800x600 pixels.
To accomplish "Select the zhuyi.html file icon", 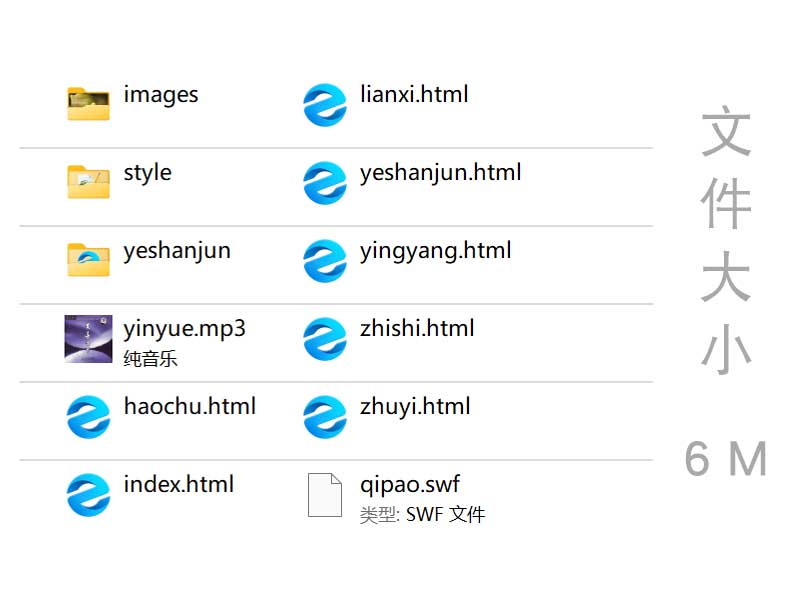I will click(325, 416).
